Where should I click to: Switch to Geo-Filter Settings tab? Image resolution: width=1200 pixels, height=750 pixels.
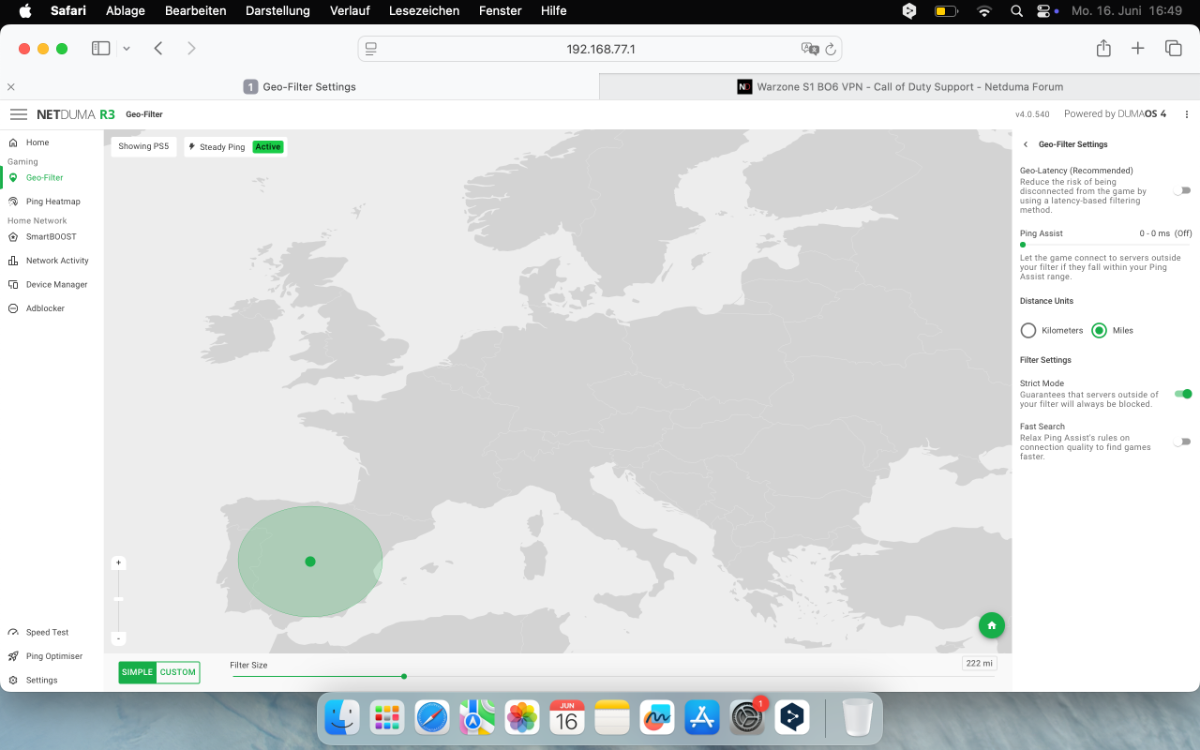click(x=300, y=87)
